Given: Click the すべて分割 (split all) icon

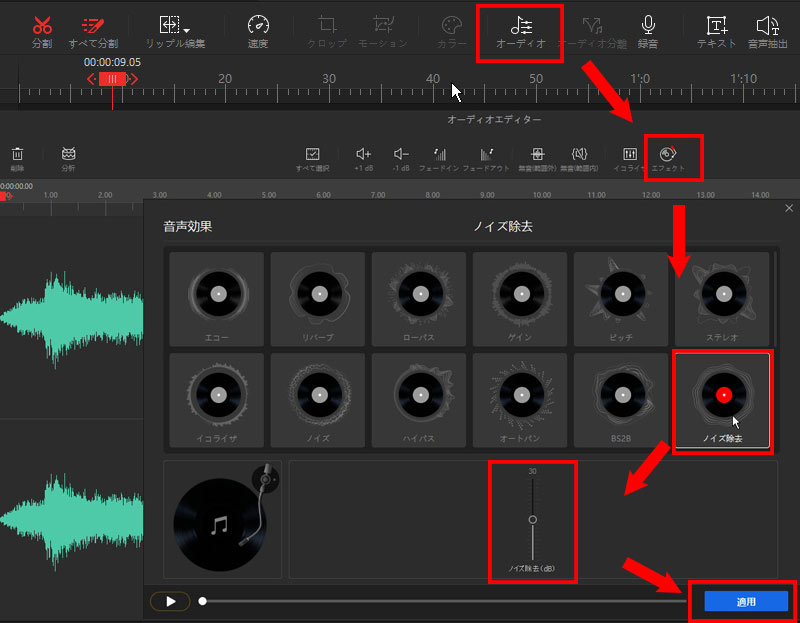Looking at the screenshot, I should pos(93,26).
